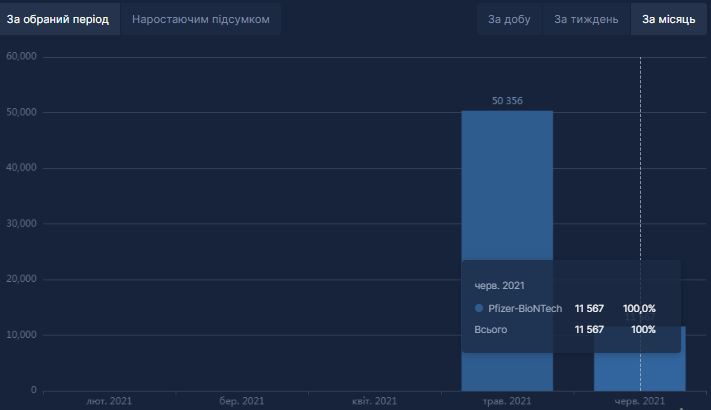
Task: Select the "За місяць" monthly grouping
Action: (x=668, y=19)
